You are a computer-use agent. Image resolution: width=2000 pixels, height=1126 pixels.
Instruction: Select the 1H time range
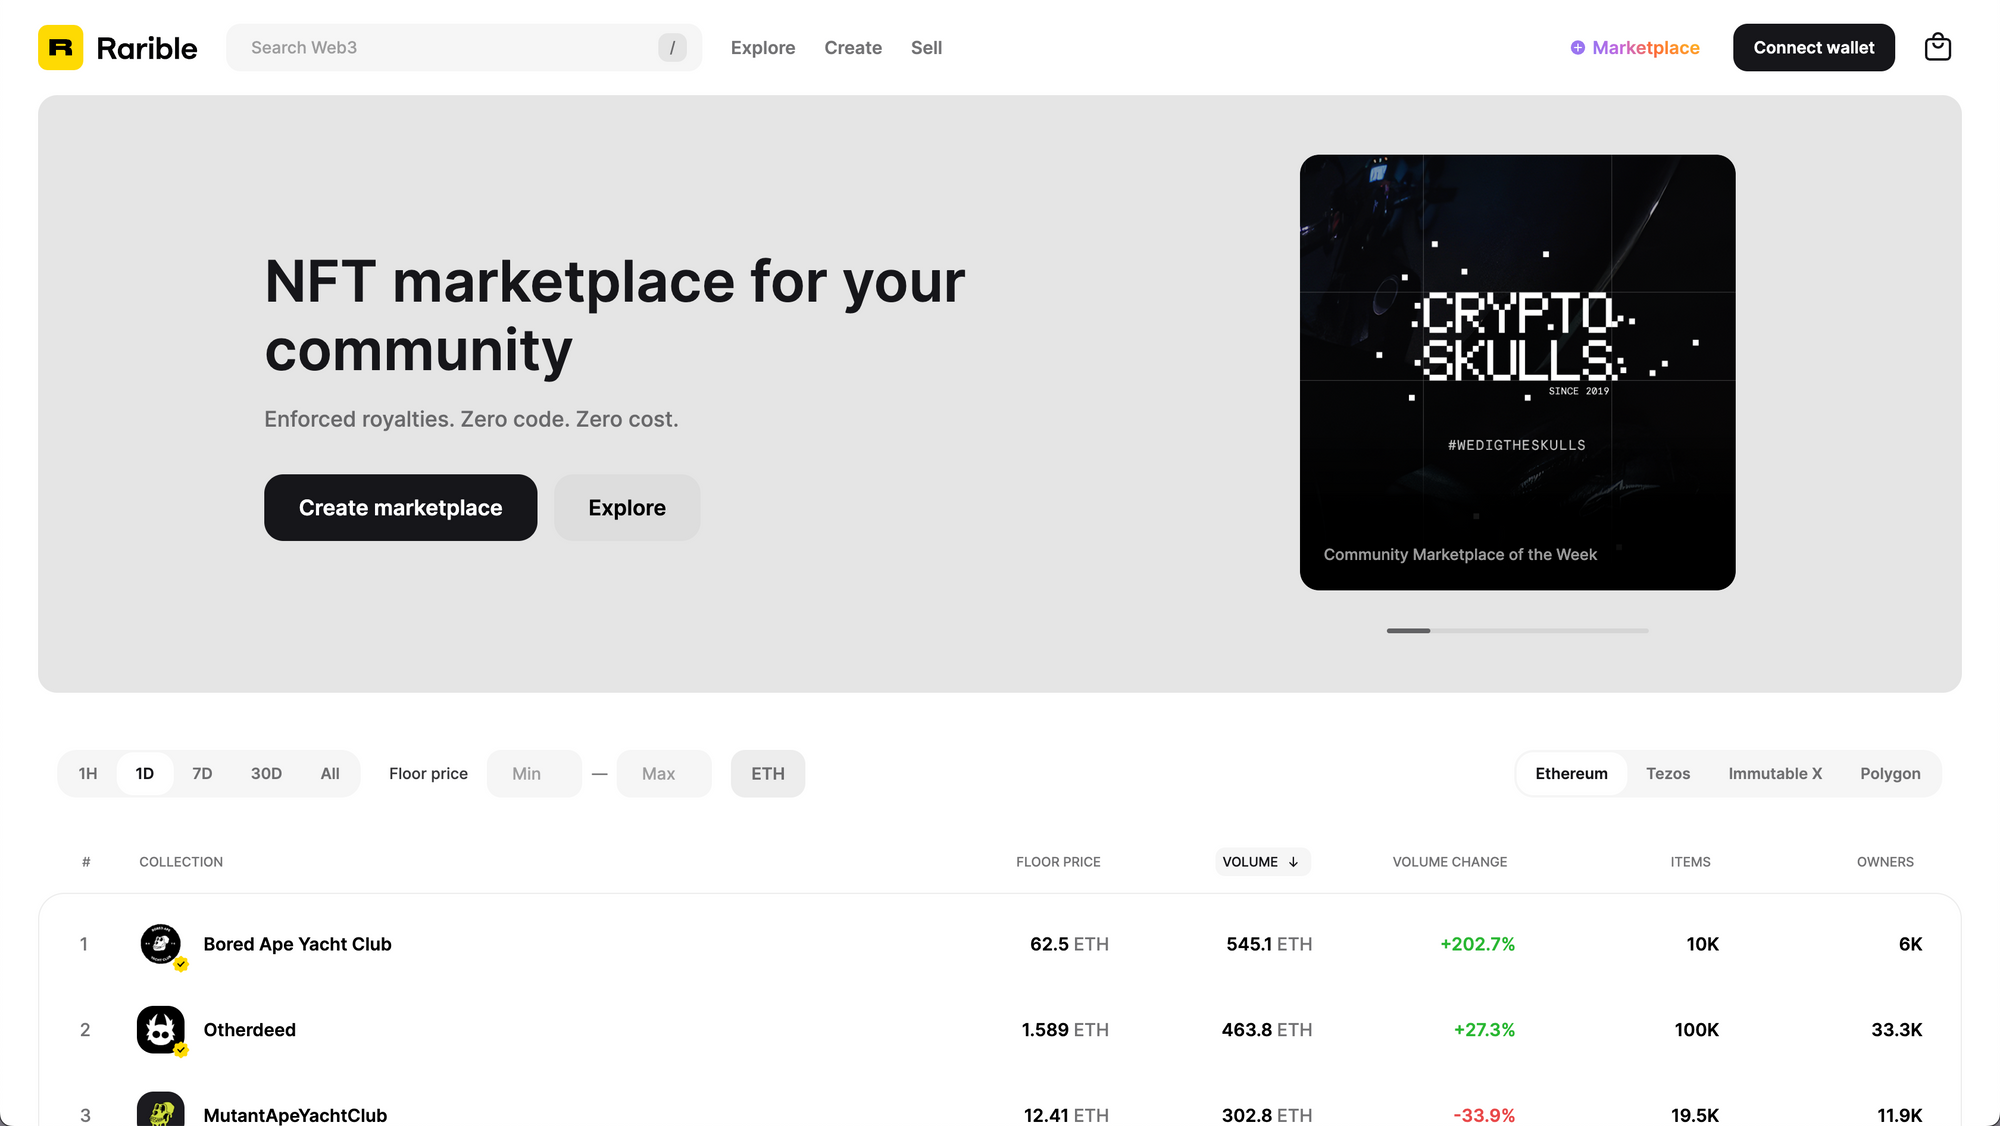pyautogui.click(x=88, y=774)
